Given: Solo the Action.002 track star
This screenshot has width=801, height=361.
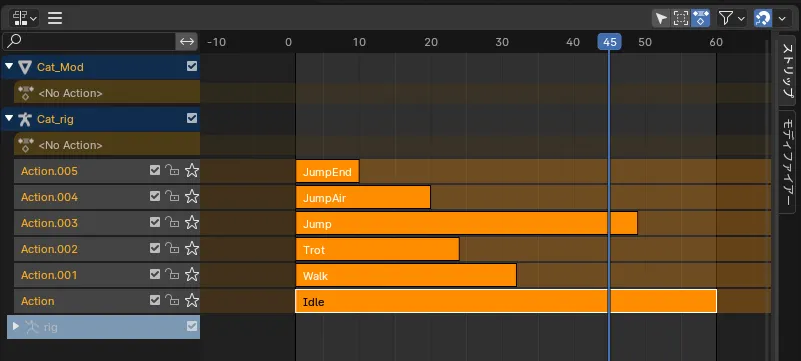Looking at the screenshot, I should (192, 249).
